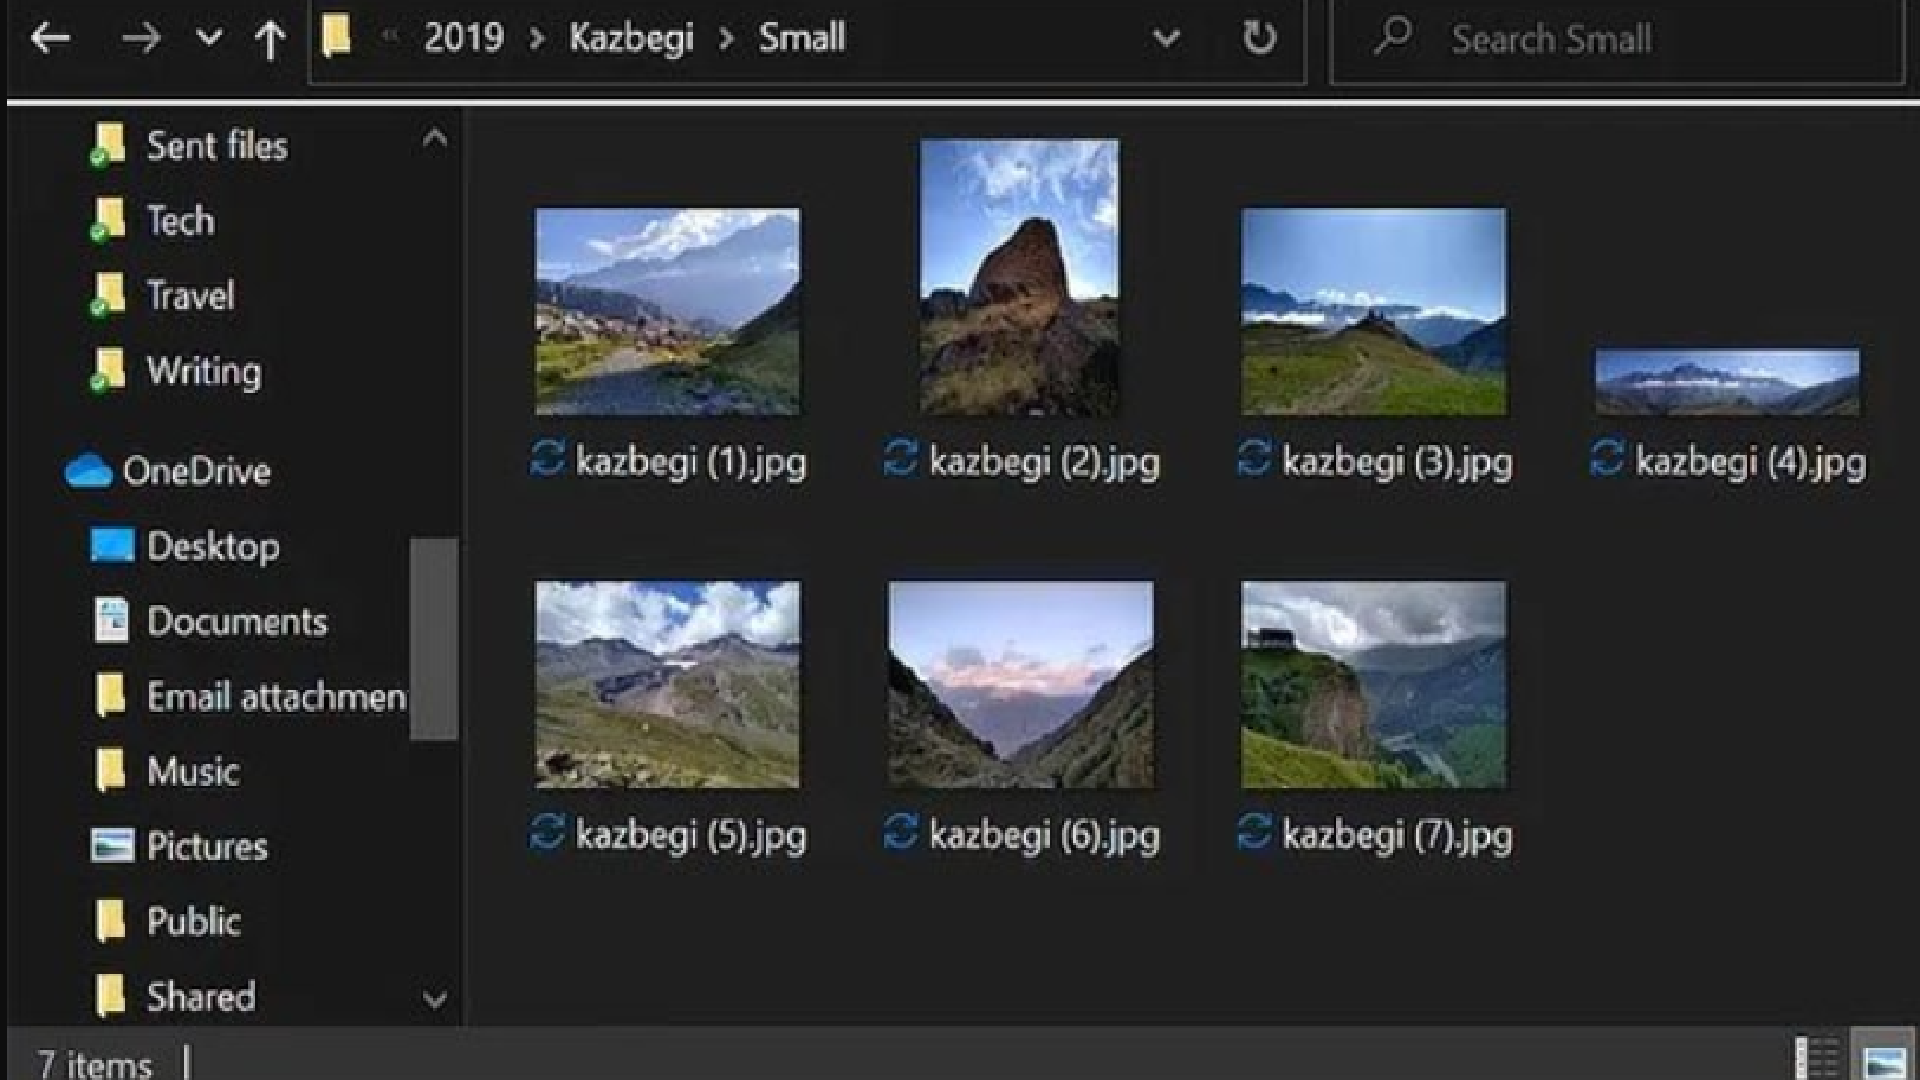Select the kazbegi (4).jpg panorama thumbnail
The image size is (1920, 1080).
[1727, 382]
